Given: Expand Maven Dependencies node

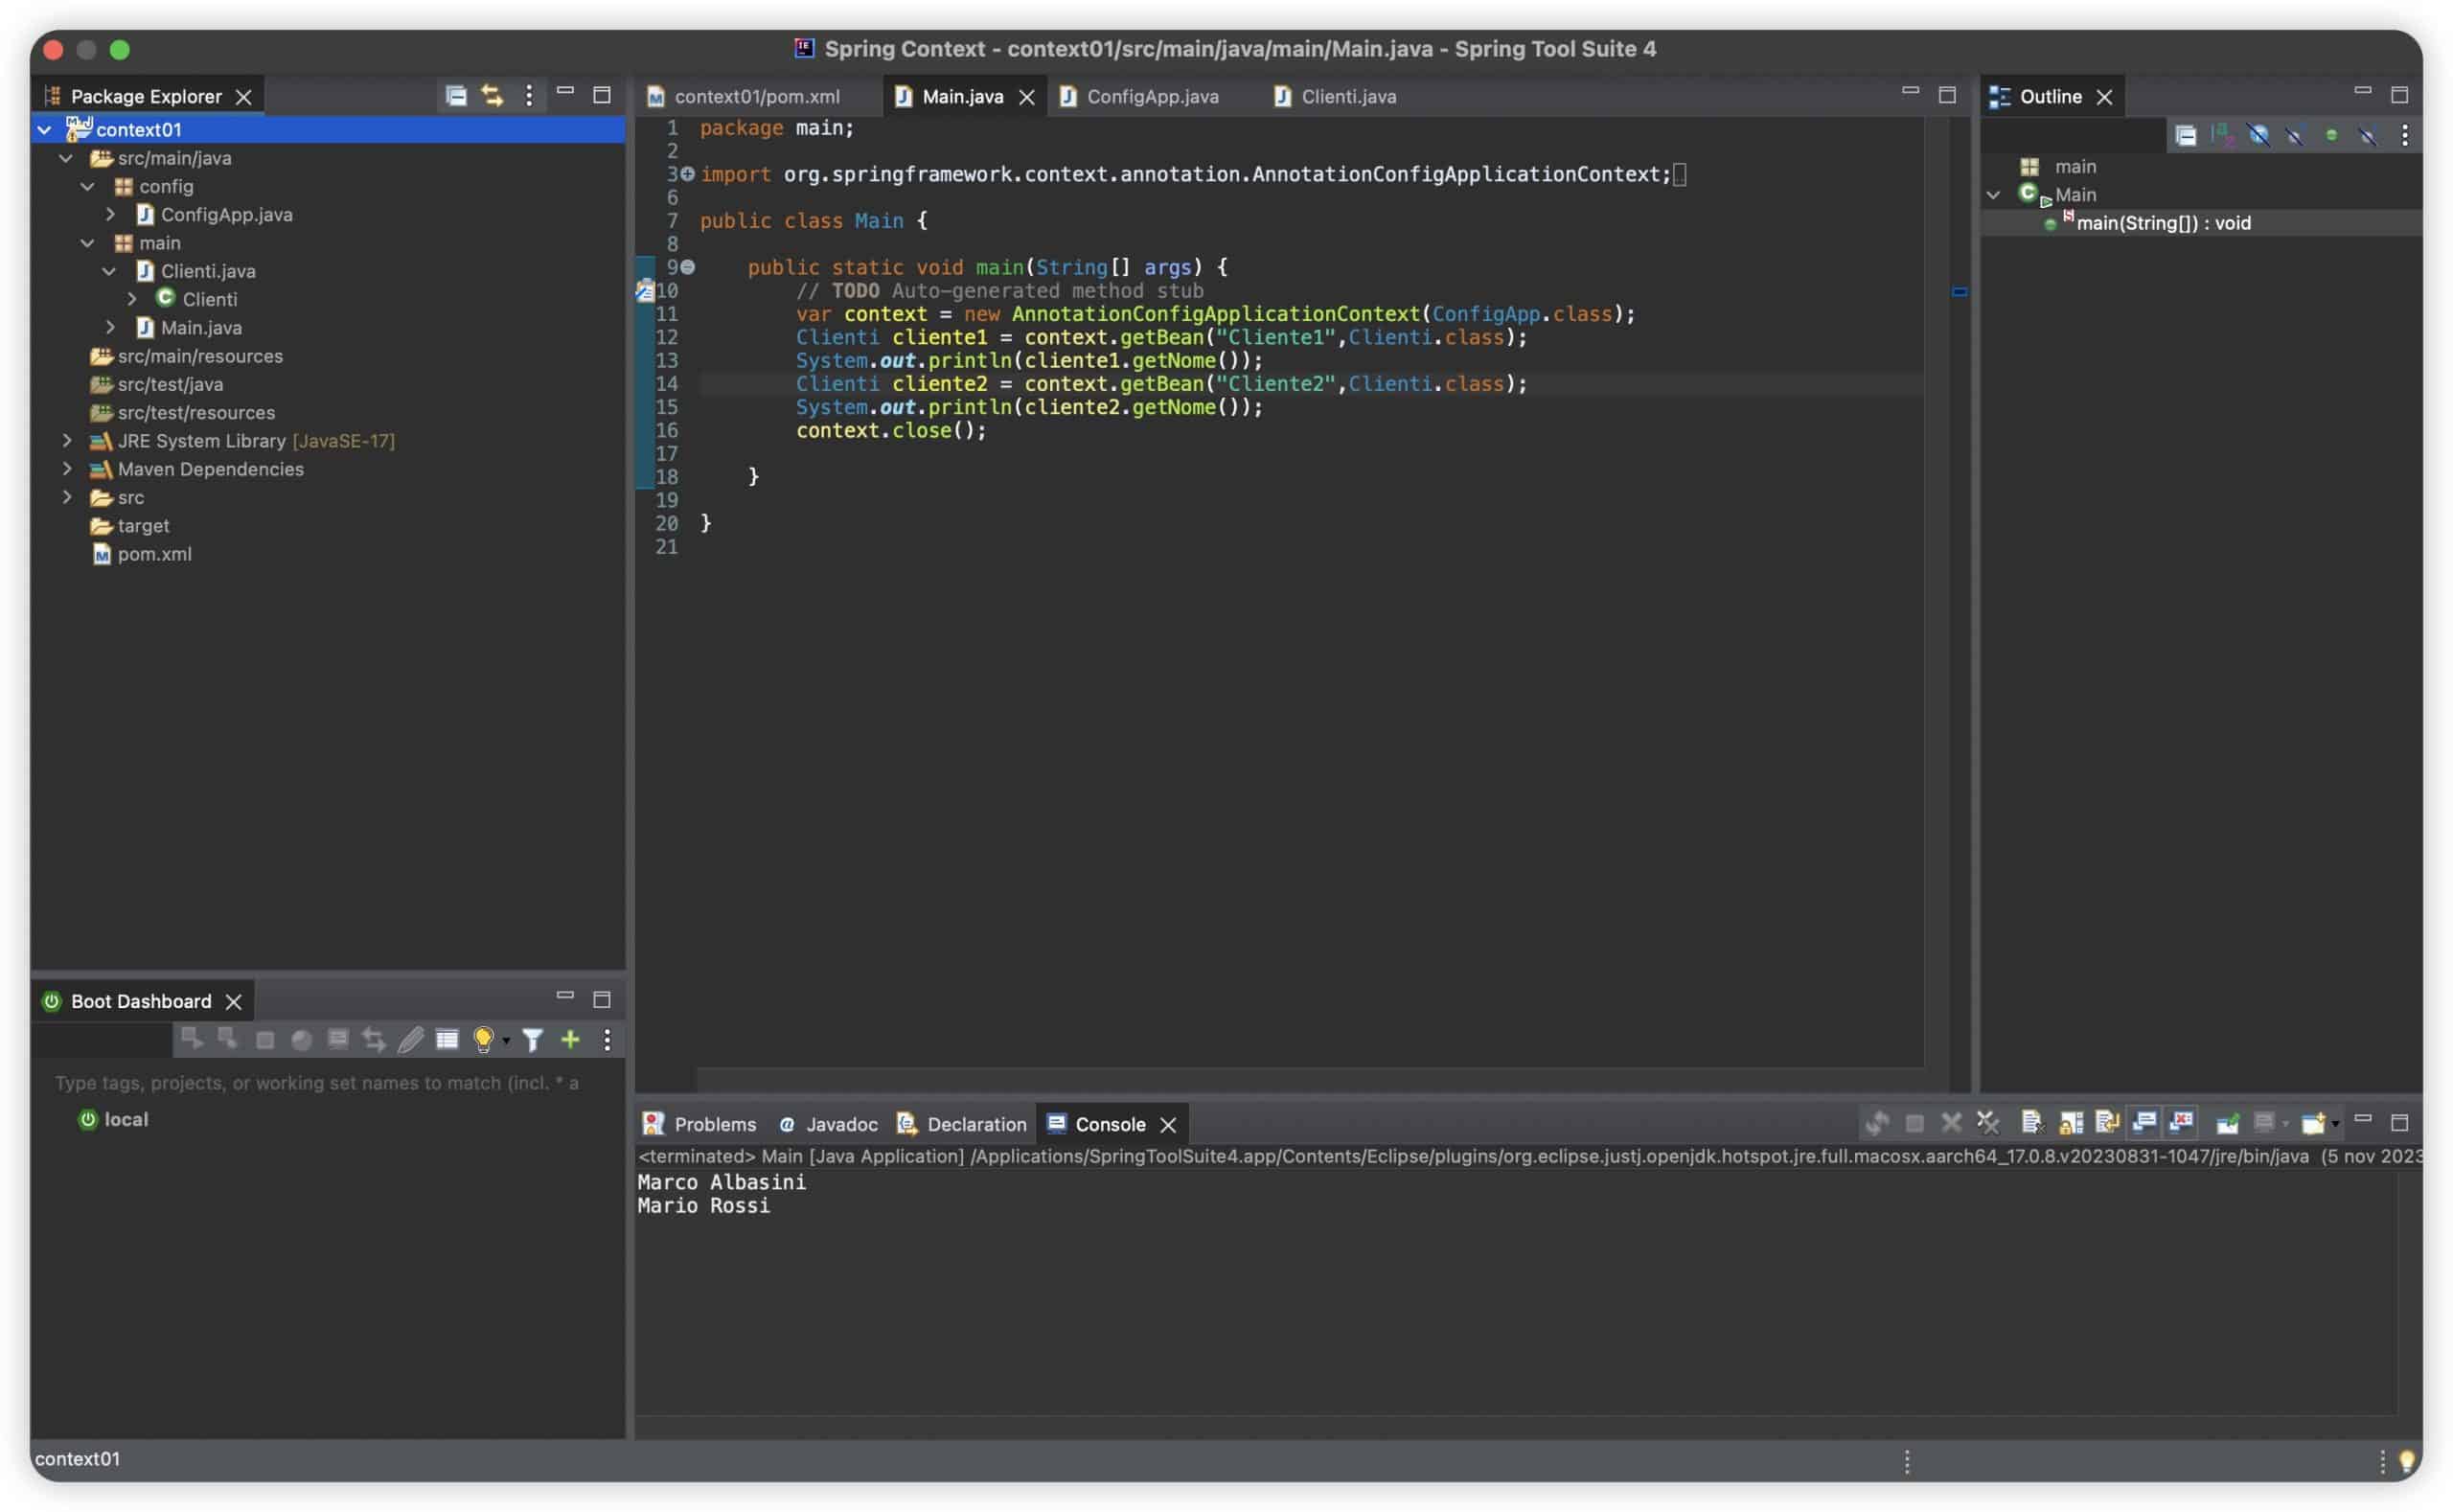Looking at the screenshot, I should [66, 468].
